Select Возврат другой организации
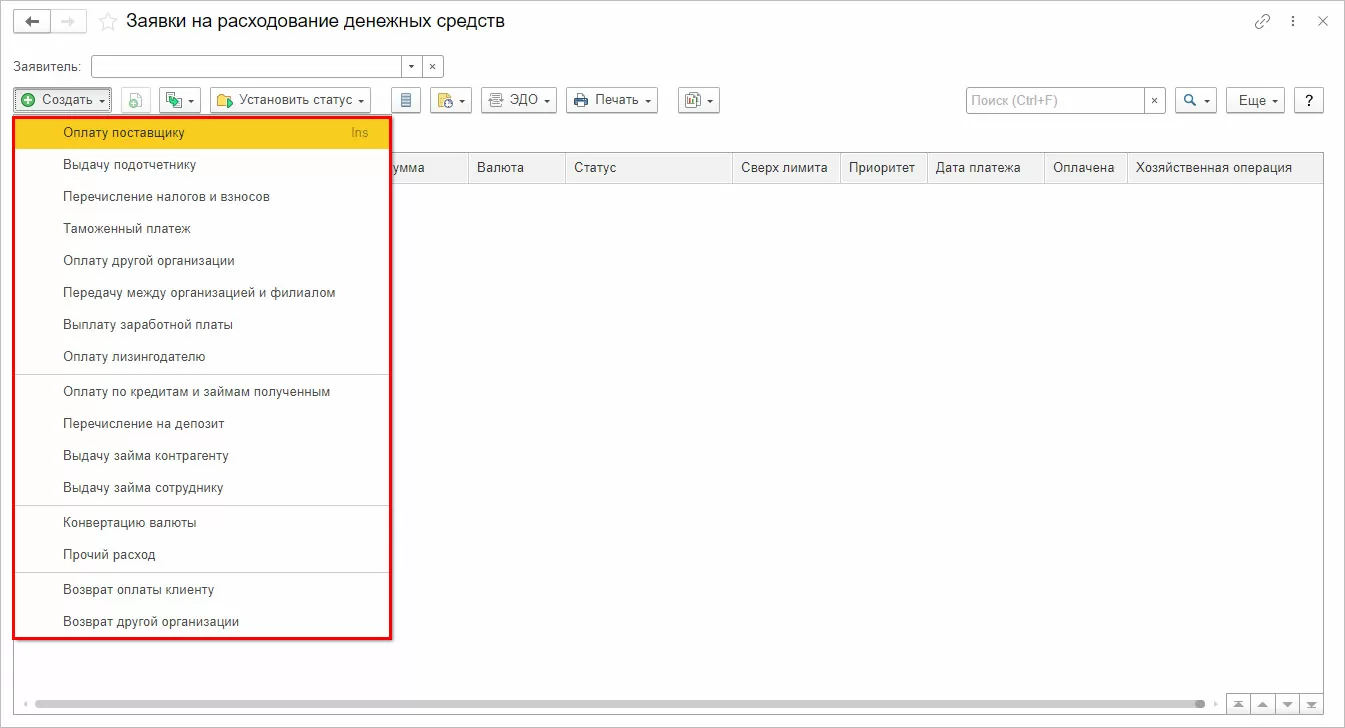This screenshot has width=1345, height=728. click(x=202, y=621)
